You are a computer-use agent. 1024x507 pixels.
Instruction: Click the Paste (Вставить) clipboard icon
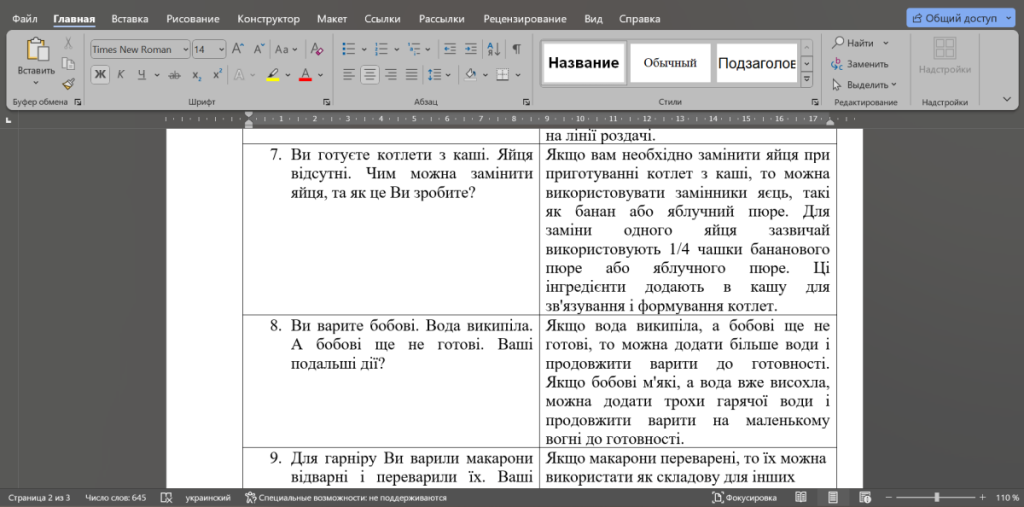37,50
